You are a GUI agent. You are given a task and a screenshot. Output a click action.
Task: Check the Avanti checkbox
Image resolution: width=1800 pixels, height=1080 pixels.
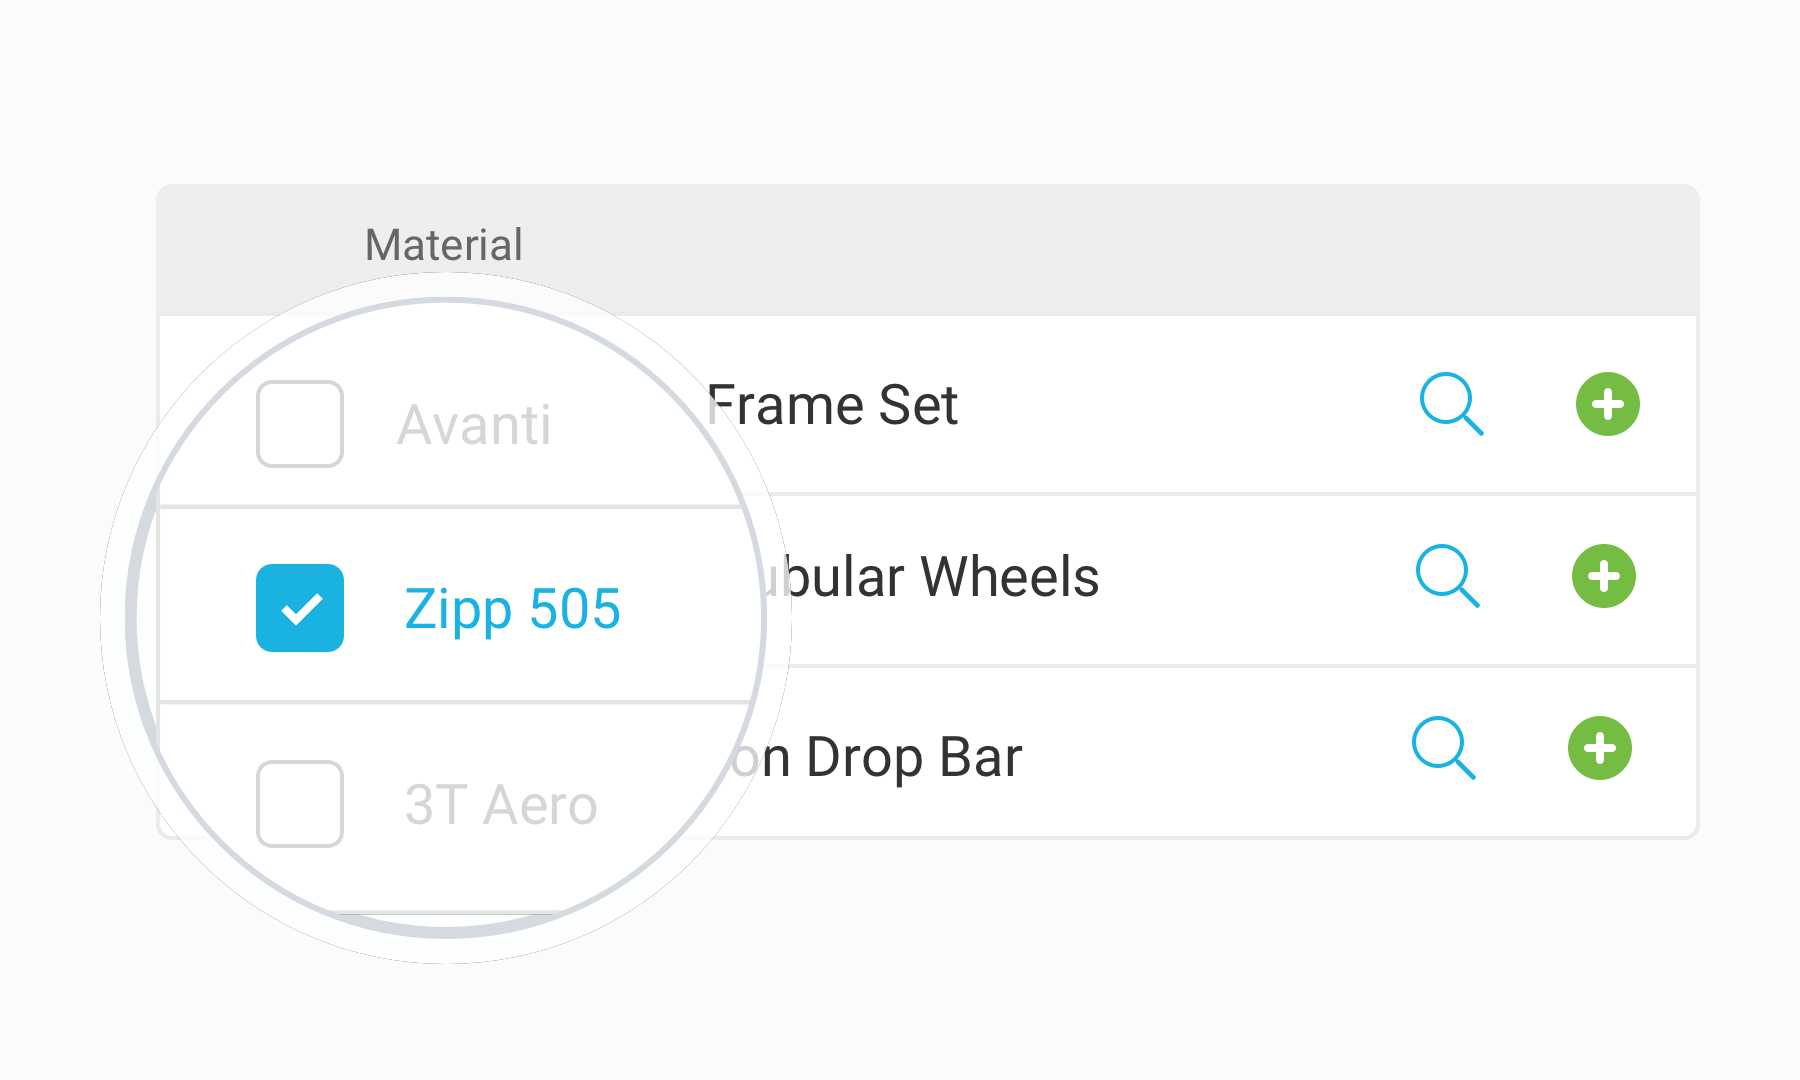(300, 424)
